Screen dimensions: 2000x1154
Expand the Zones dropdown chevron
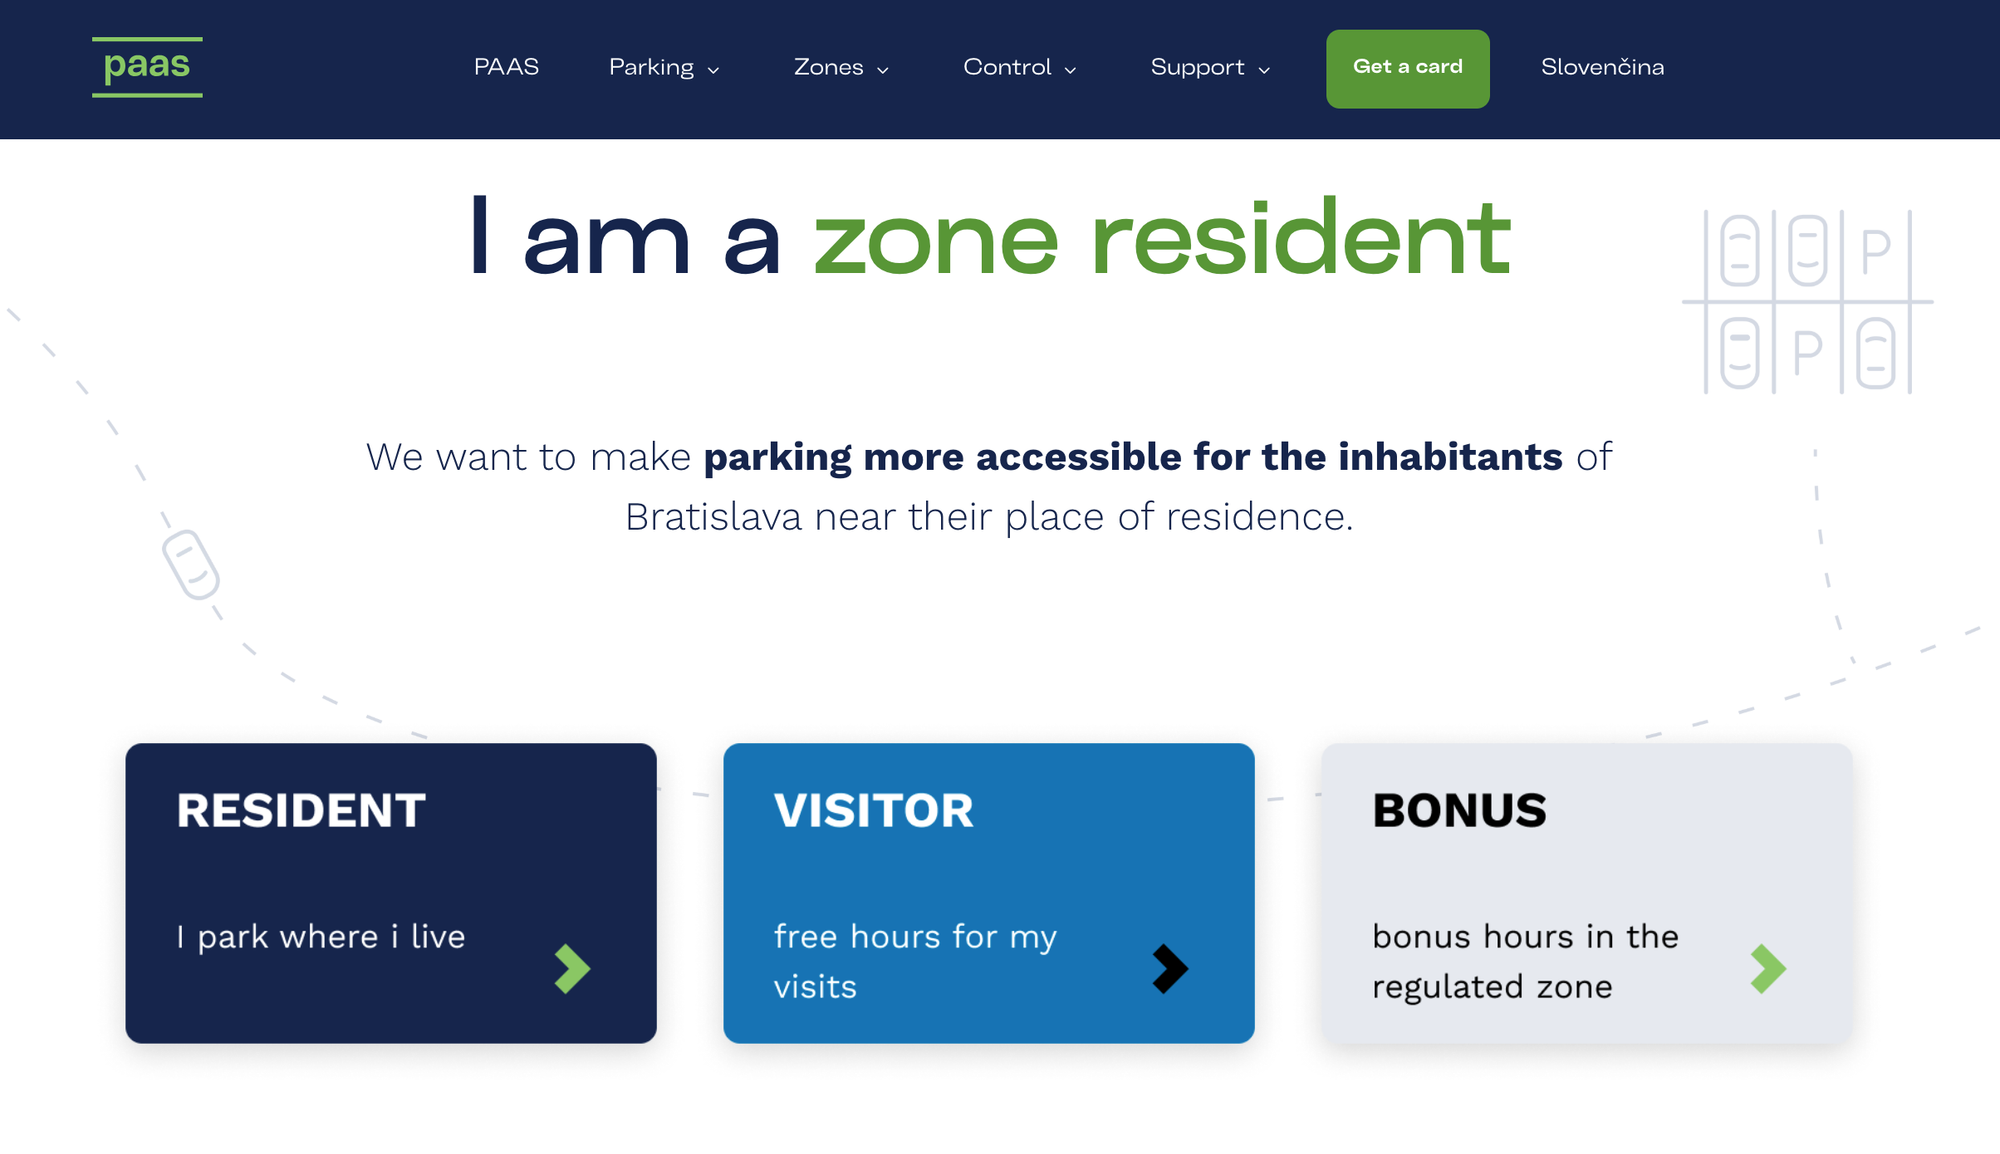coord(883,70)
